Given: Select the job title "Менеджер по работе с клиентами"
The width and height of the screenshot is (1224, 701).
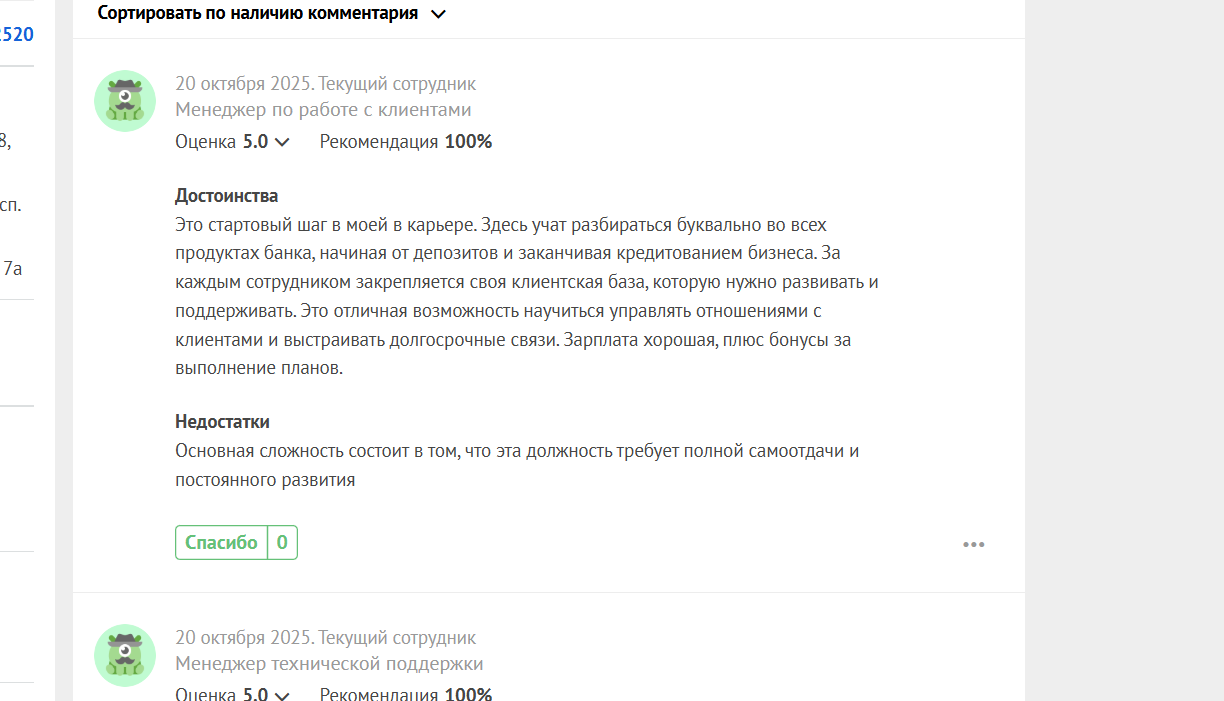Looking at the screenshot, I should (323, 110).
